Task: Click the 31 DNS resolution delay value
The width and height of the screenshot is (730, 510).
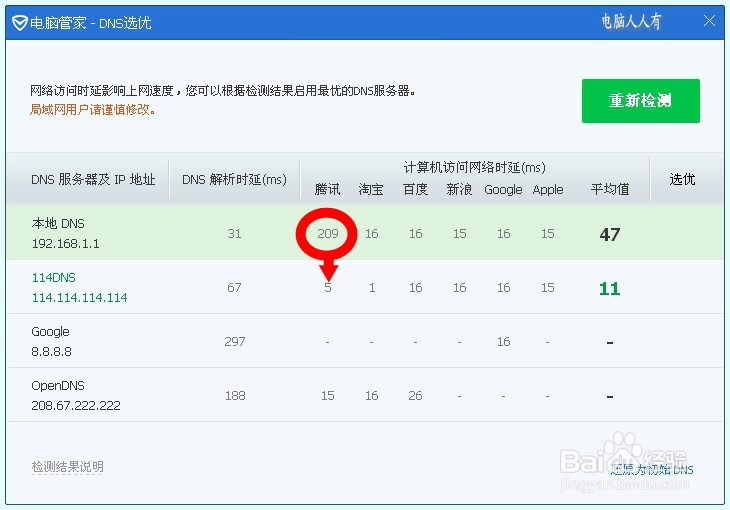Action: point(234,233)
